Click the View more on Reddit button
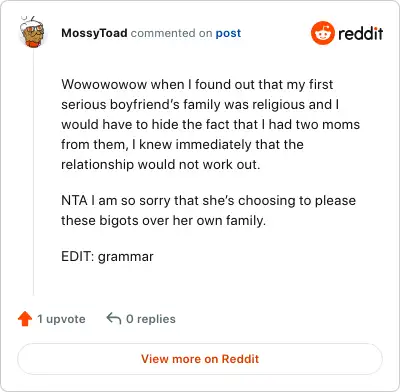The image size is (400, 392). (x=200, y=359)
